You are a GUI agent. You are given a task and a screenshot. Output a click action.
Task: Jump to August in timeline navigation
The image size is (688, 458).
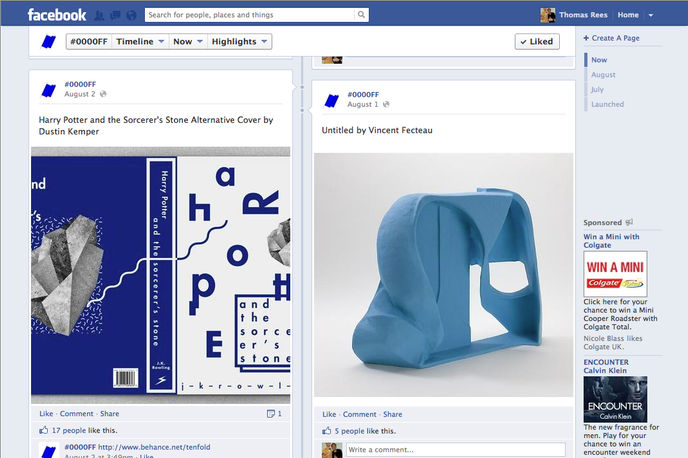(603, 75)
